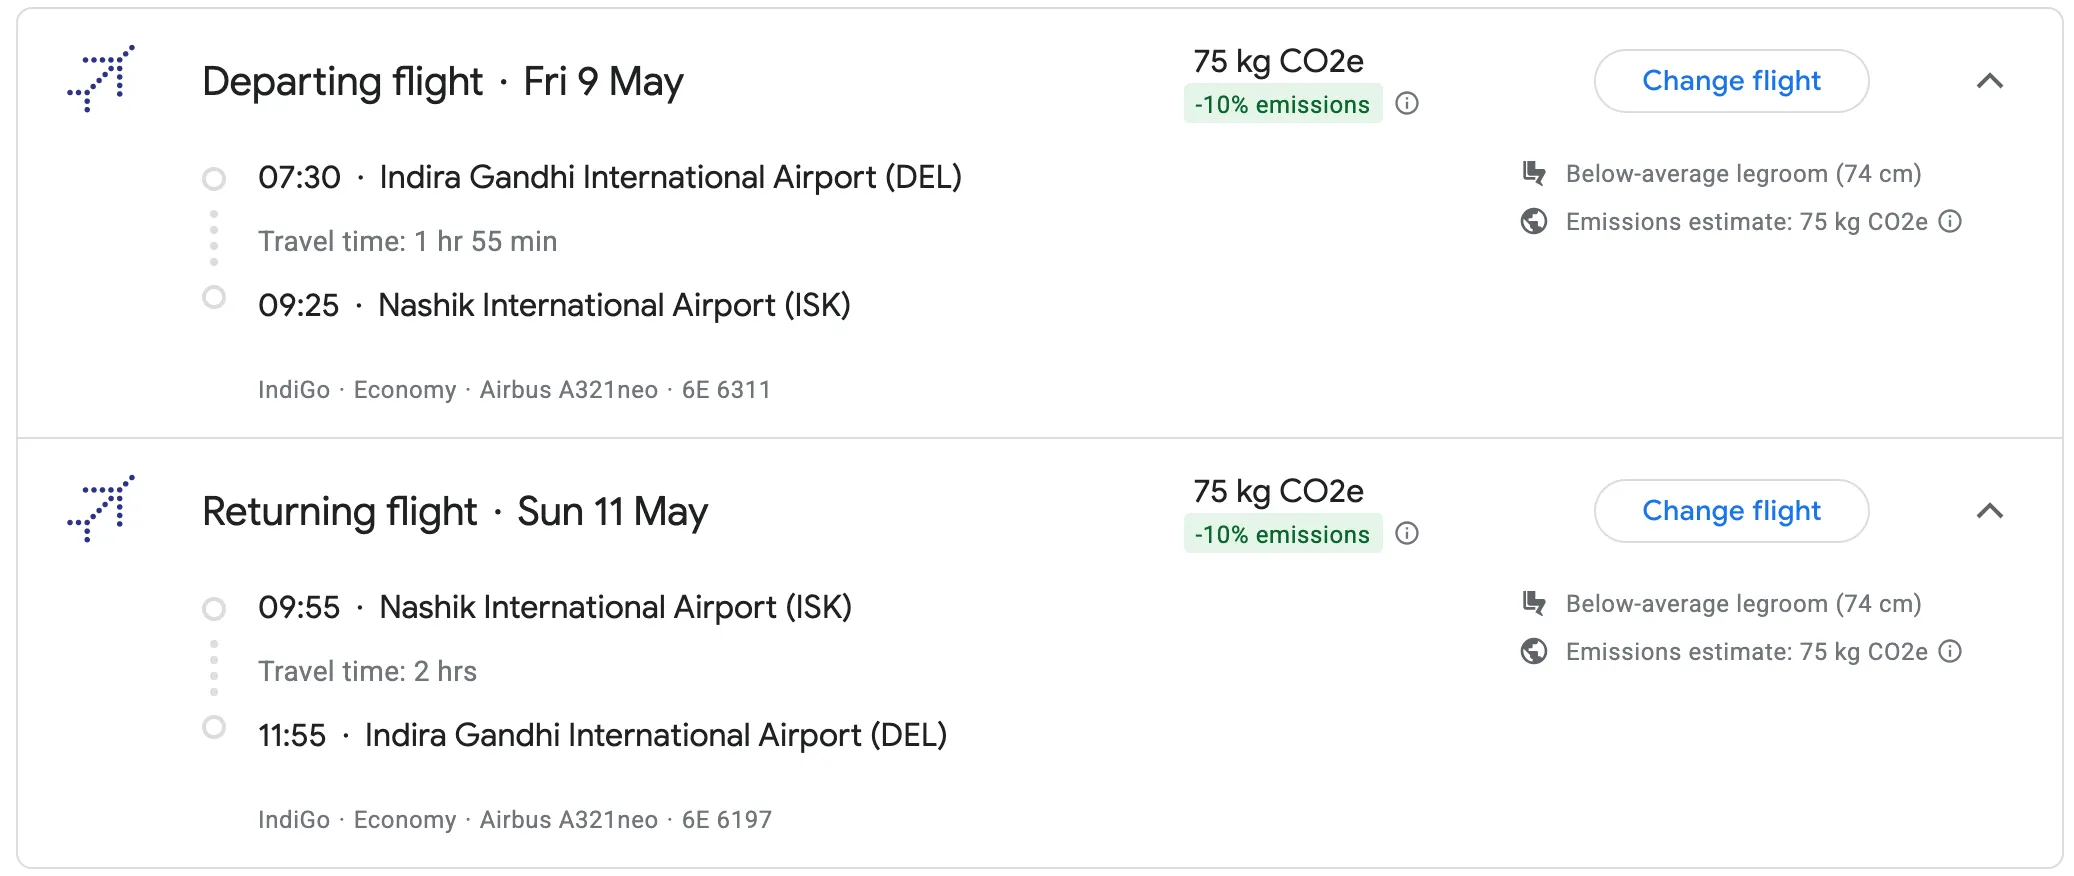Click the IndiGo logo on departing flight
This screenshot has height=876, width=2074.
click(101, 79)
